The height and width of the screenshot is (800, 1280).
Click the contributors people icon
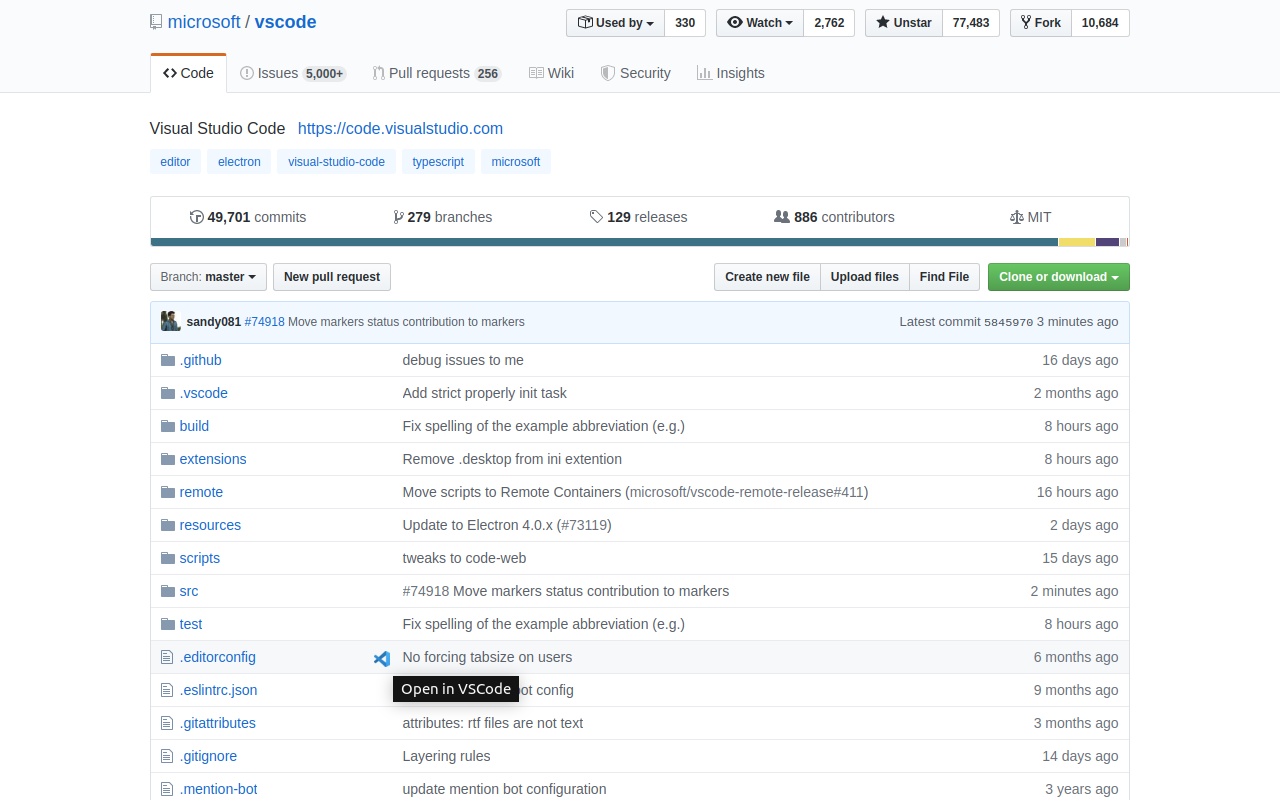click(782, 217)
